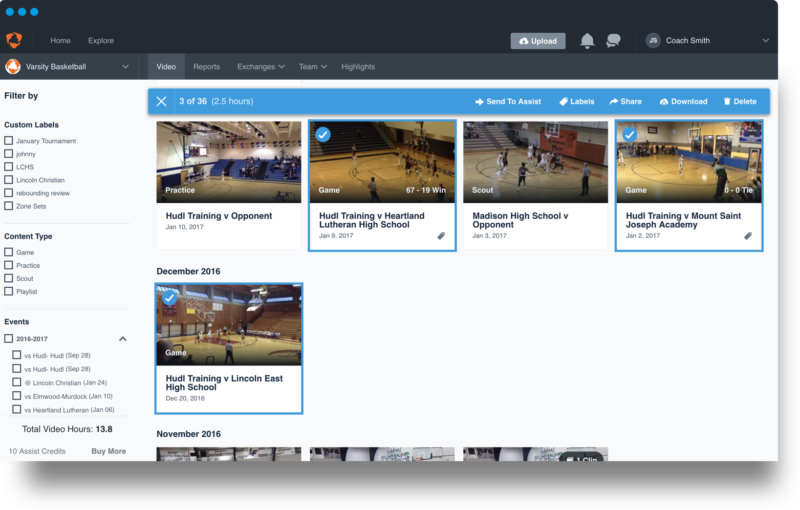Switch to Reports tab

206,67
